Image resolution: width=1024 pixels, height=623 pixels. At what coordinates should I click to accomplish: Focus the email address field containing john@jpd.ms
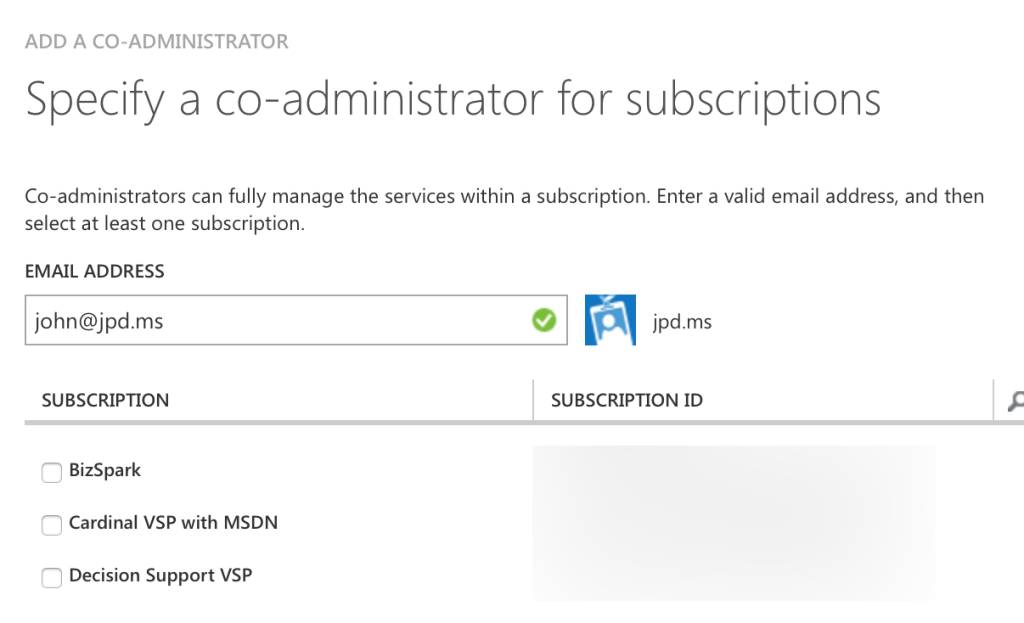point(296,320)
